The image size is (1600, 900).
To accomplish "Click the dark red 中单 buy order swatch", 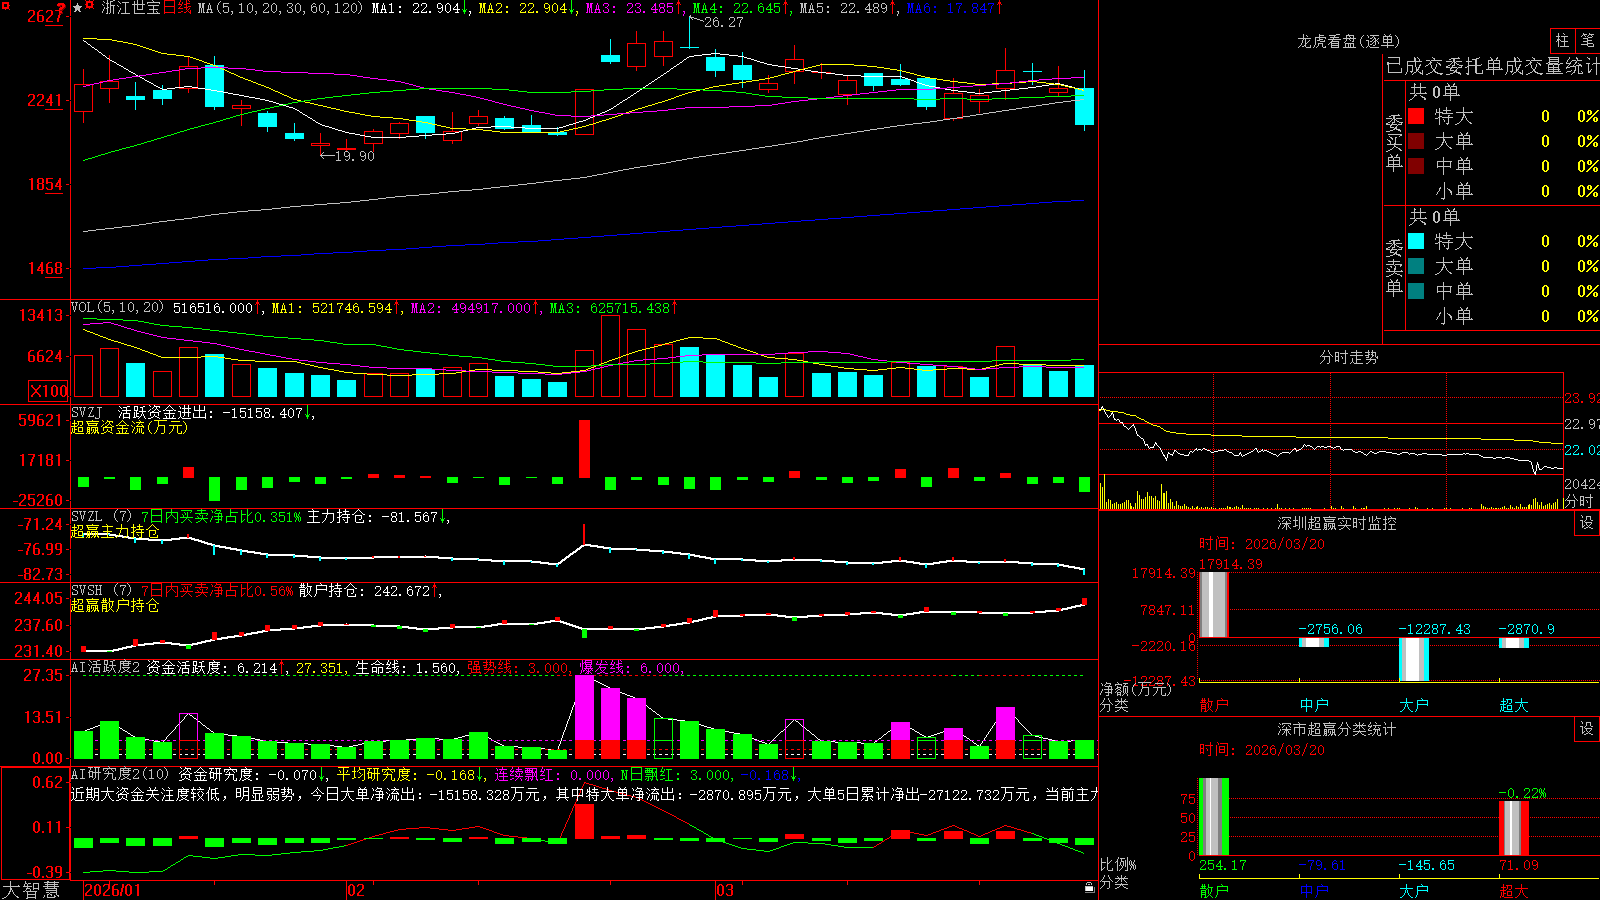I will click(x=1416, y=166).
